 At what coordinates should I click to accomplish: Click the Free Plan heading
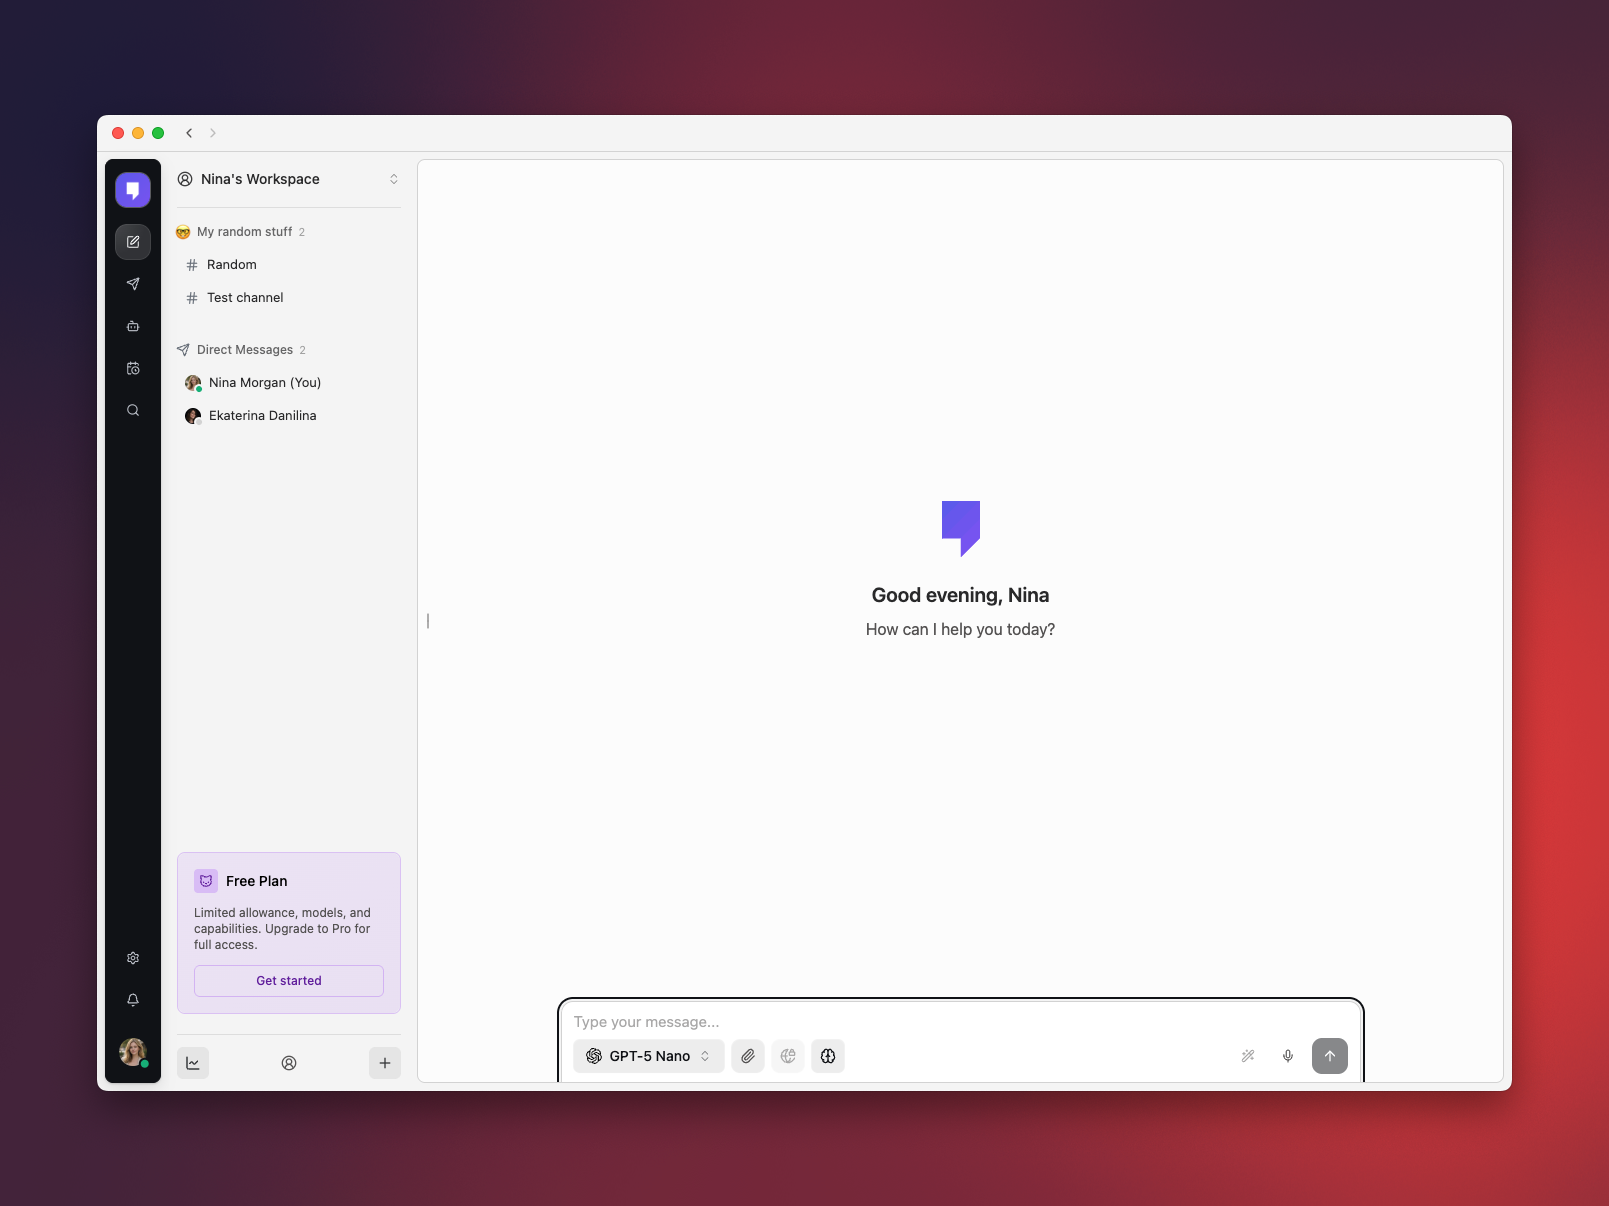(x=257, y=881)
